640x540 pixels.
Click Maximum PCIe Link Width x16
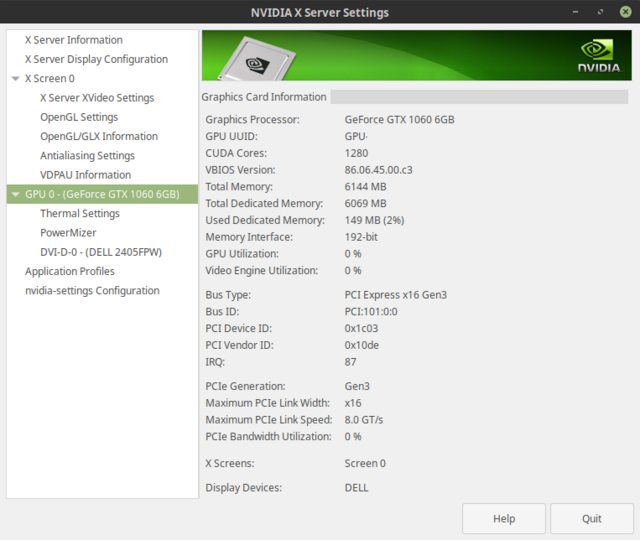pyautogui.click(x=353, y=403)
